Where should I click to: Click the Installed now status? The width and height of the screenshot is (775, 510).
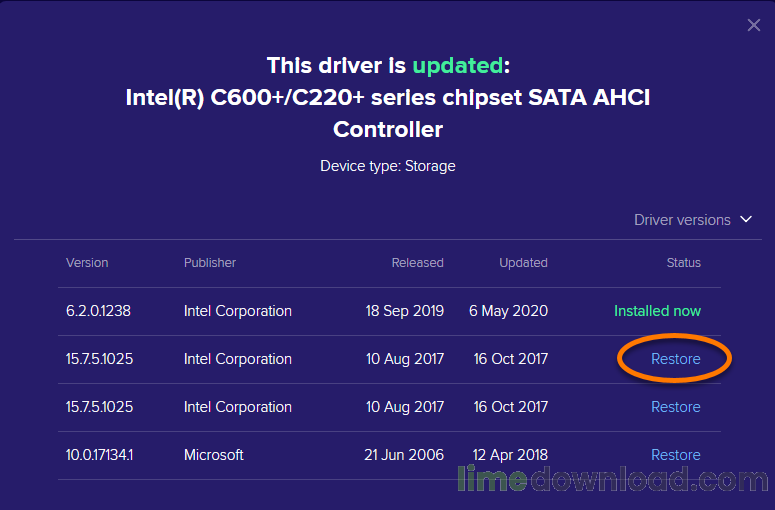(x=657, y=311)
